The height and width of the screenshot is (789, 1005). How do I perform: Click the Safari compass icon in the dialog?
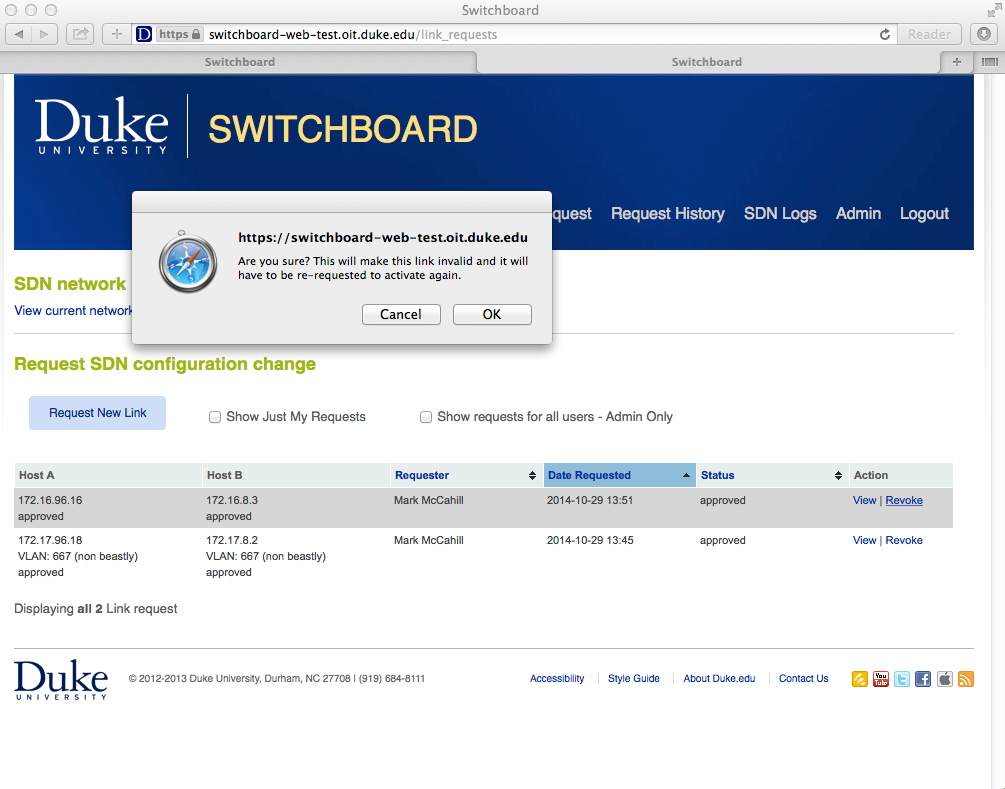[188, 262]
